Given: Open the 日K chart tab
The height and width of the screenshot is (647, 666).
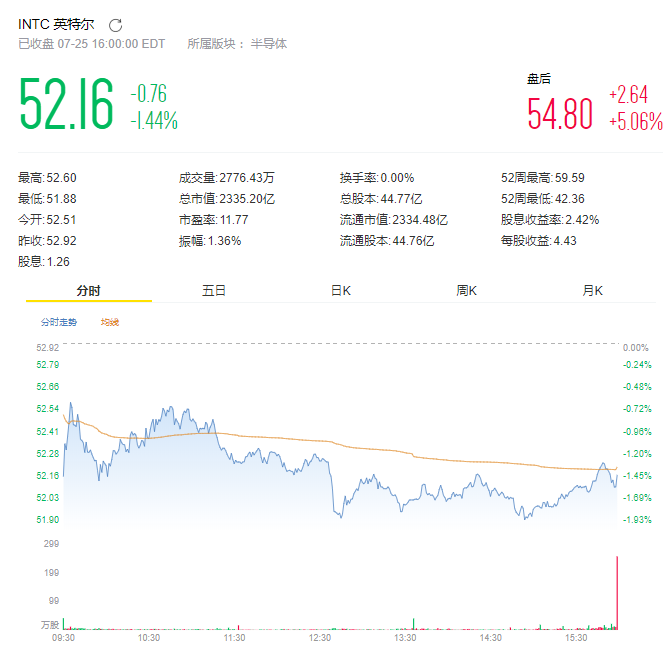Looking at the screenshot, I should 341,291.
